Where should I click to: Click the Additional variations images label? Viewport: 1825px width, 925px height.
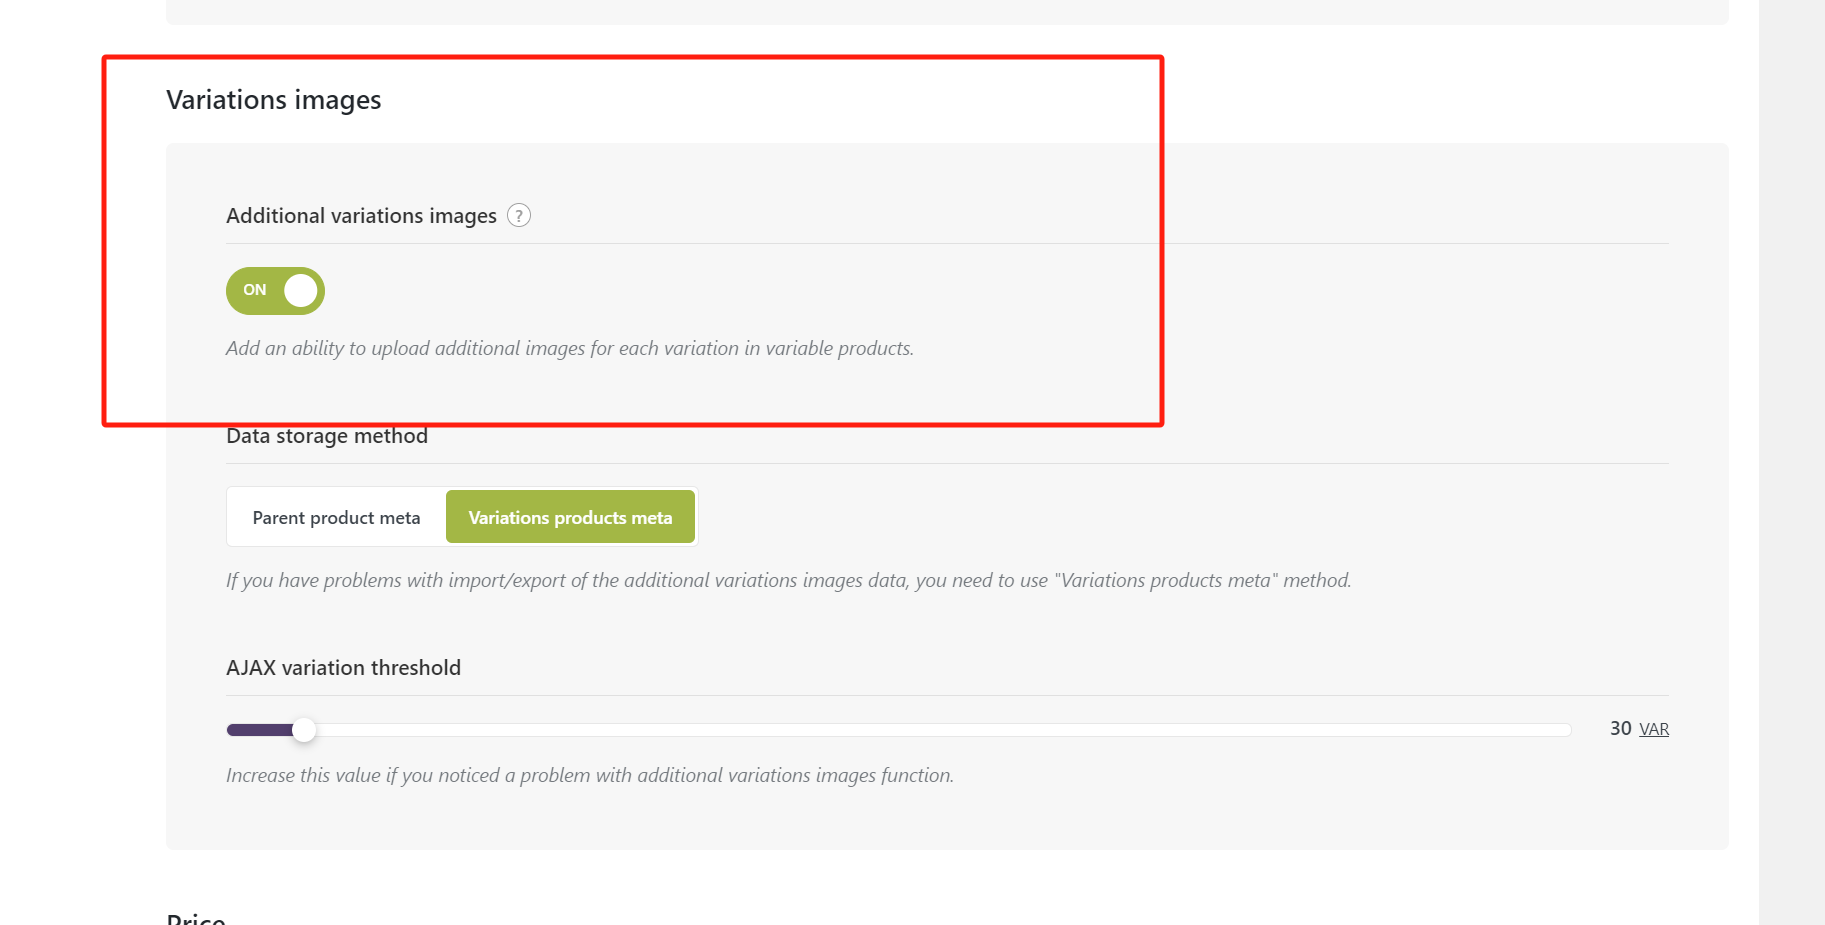pos(361,216)
